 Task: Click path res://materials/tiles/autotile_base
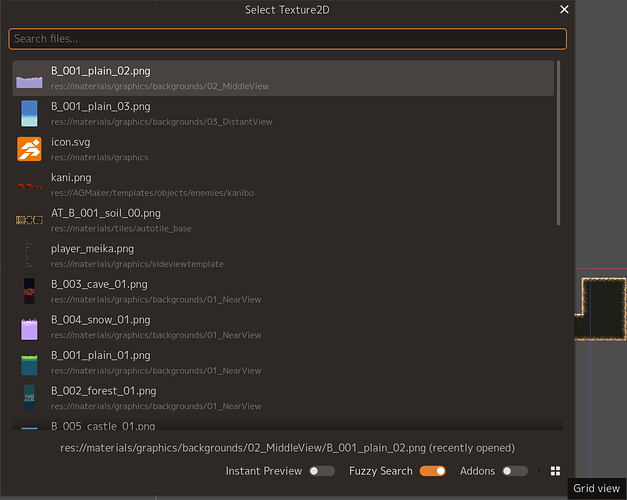121,229
